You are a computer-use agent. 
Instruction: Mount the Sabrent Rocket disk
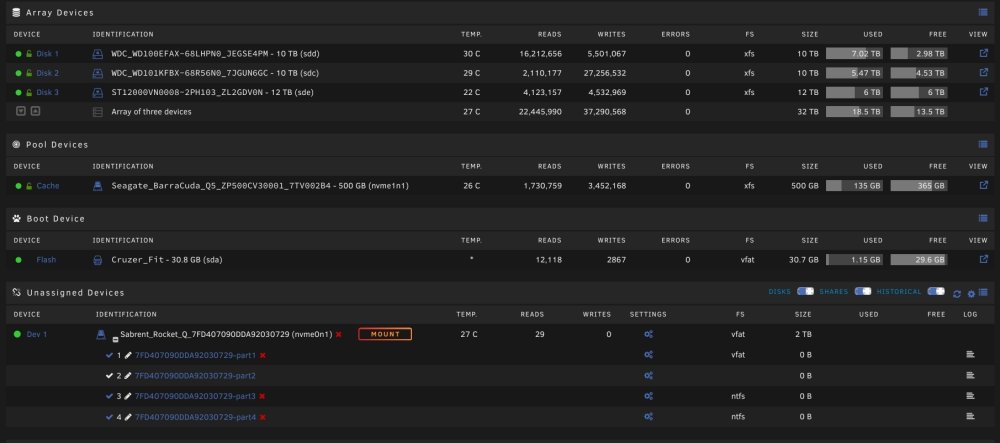[385, 334]
